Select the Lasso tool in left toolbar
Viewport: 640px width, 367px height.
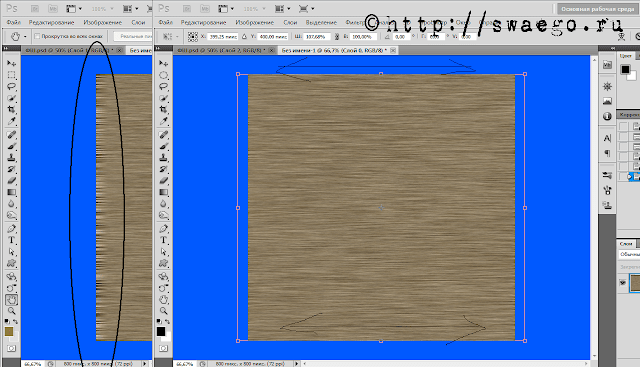coord(11,87)
